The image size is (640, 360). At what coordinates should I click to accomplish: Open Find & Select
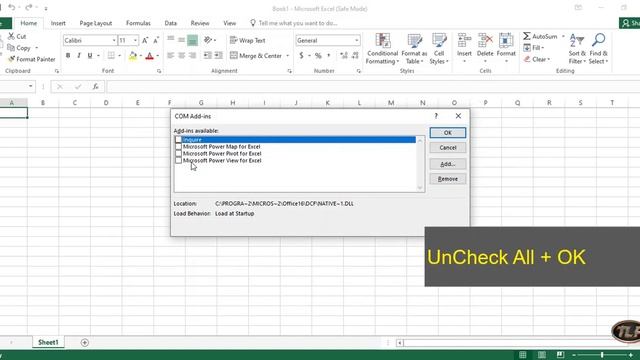tap(598, 49)
